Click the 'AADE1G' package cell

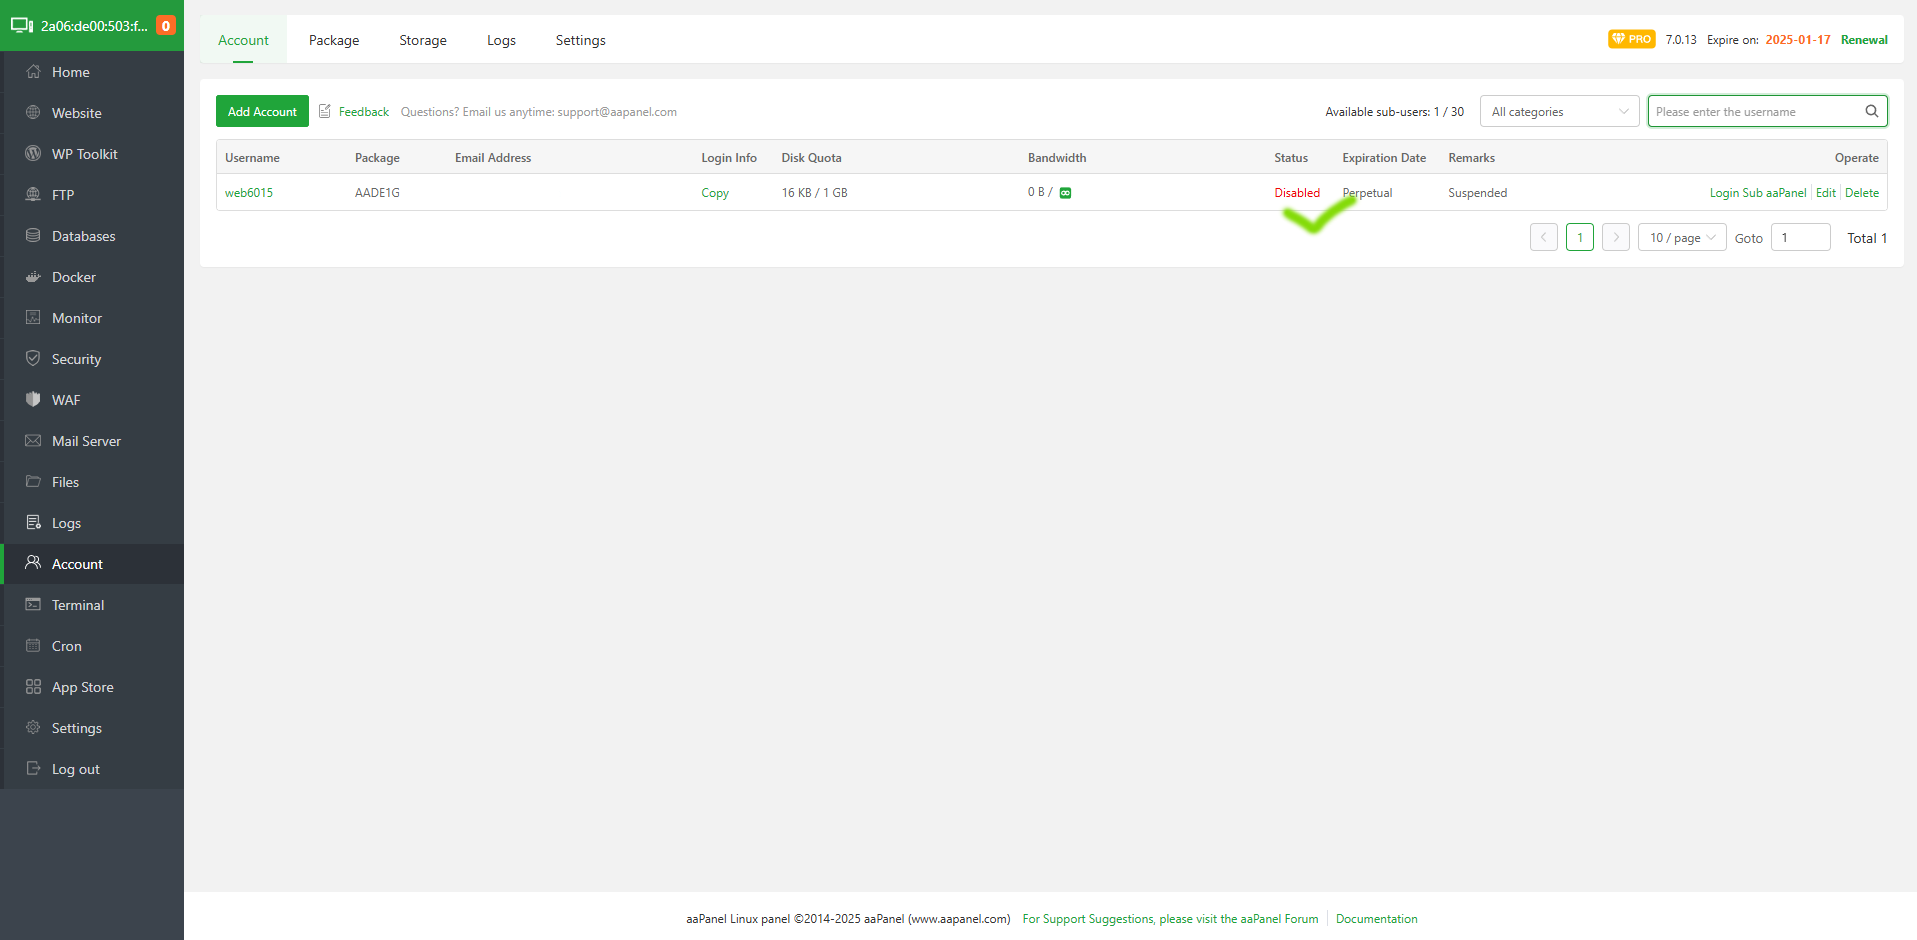click(377, 193)
